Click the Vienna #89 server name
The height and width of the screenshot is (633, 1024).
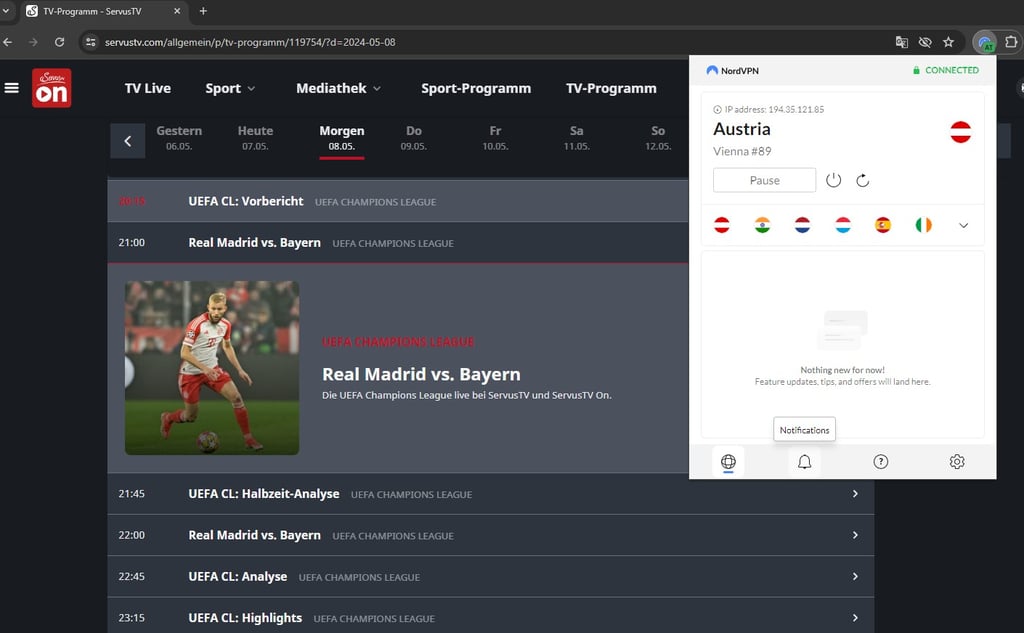click(x=742, y=151)
